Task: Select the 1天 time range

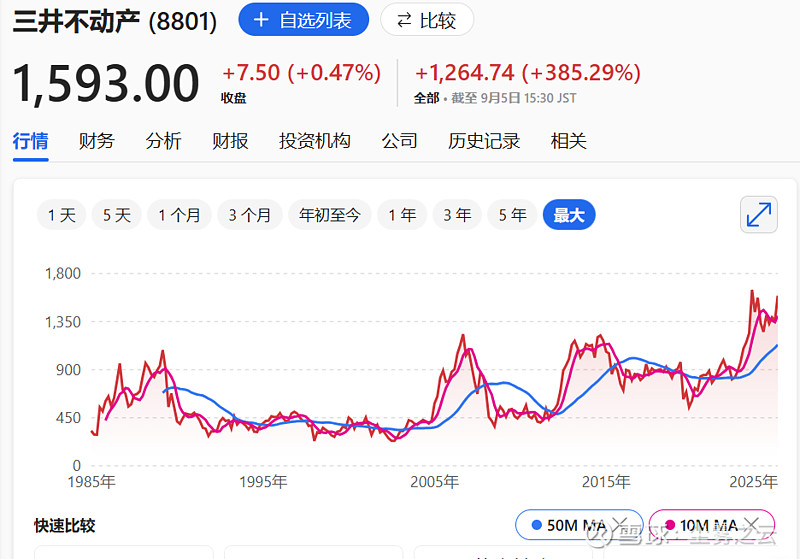Action: coord(61,215)
